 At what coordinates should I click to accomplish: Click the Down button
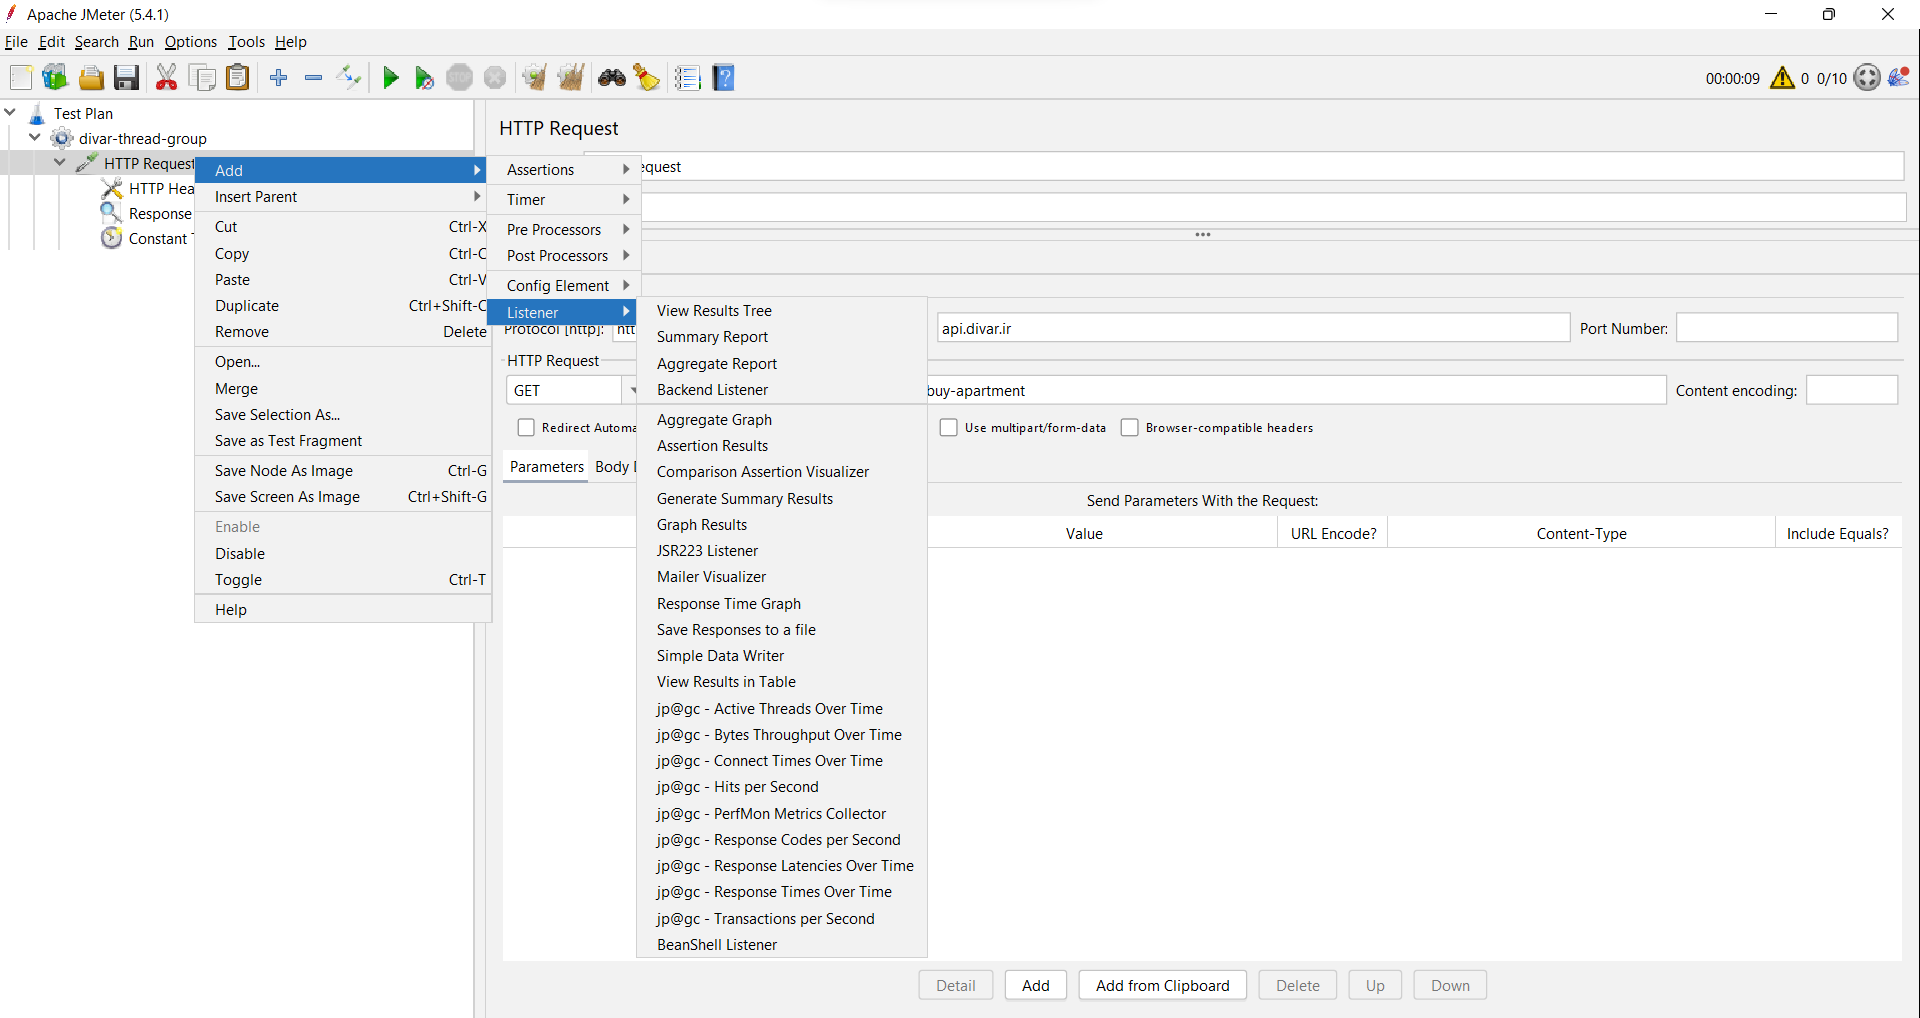[1450, 985]
